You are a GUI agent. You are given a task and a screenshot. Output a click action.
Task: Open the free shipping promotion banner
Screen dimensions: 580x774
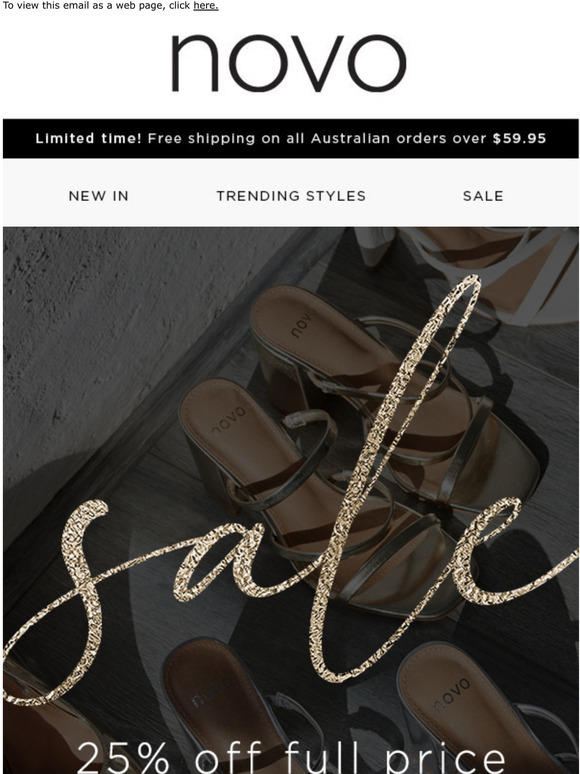[x=290, y=138]
